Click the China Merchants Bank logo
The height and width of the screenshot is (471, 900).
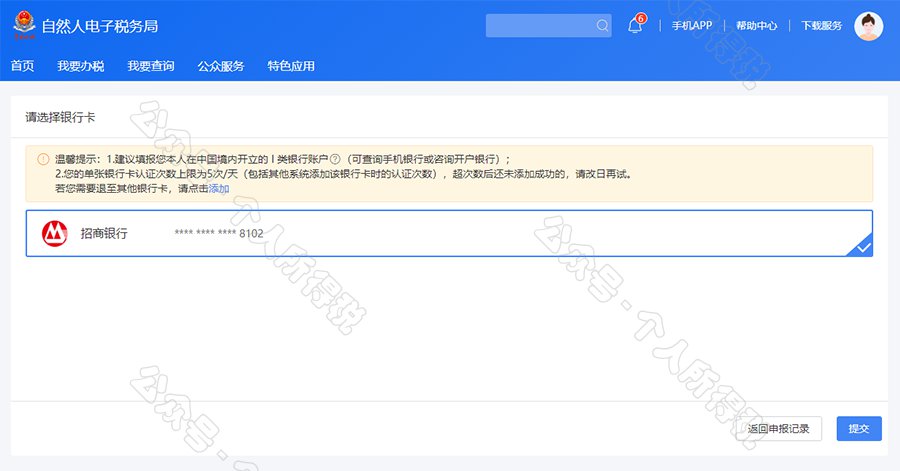pos(55,233)
